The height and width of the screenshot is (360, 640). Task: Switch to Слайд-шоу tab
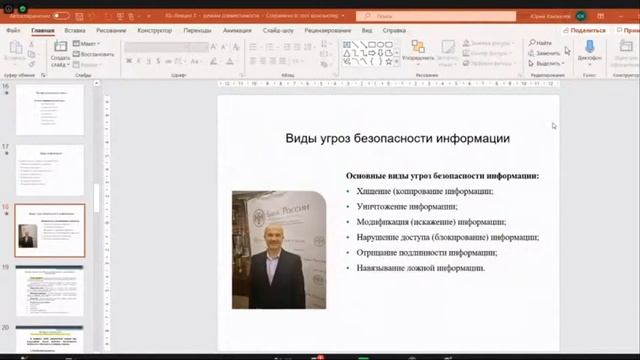[278, 31]
